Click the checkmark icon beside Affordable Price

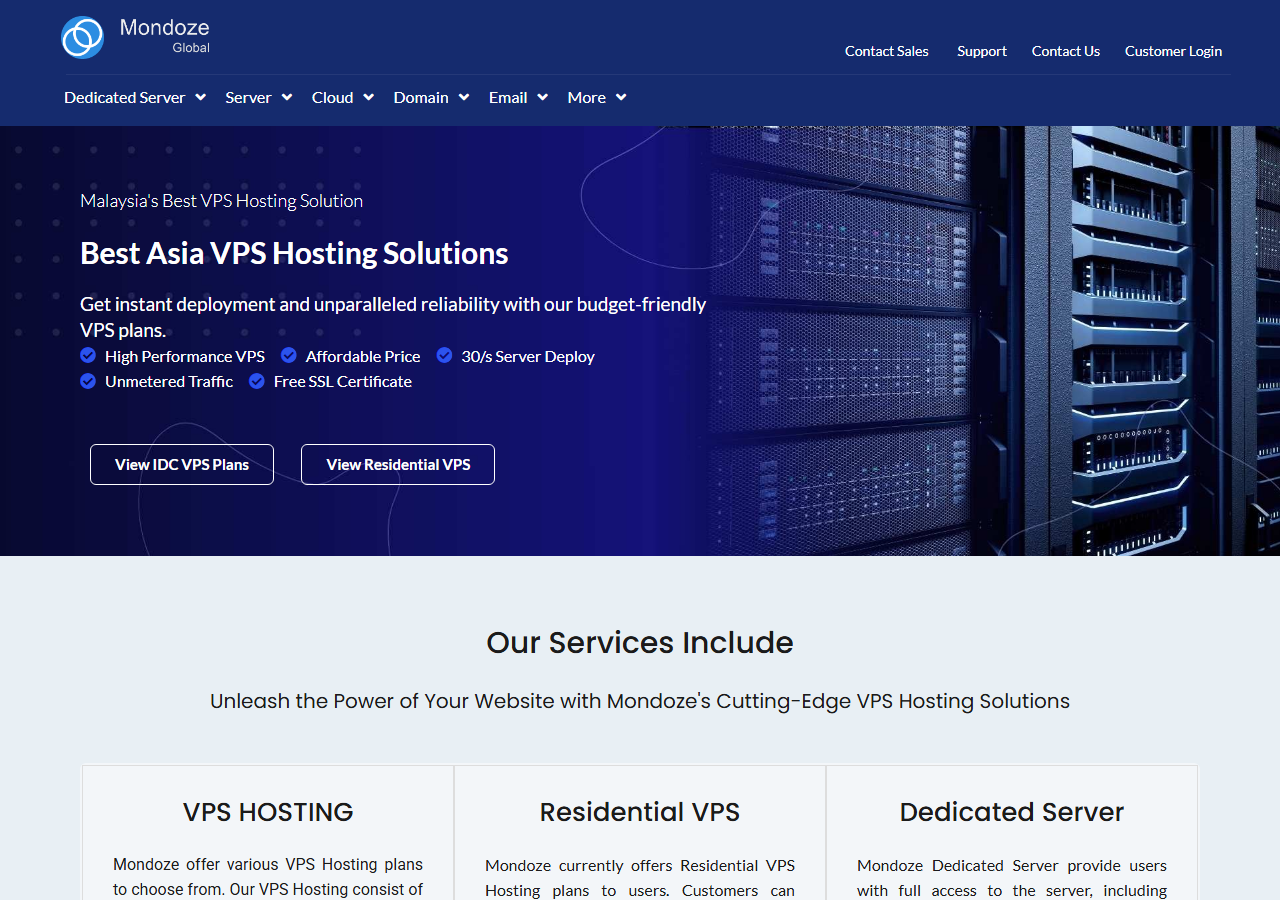pos(289,355)
